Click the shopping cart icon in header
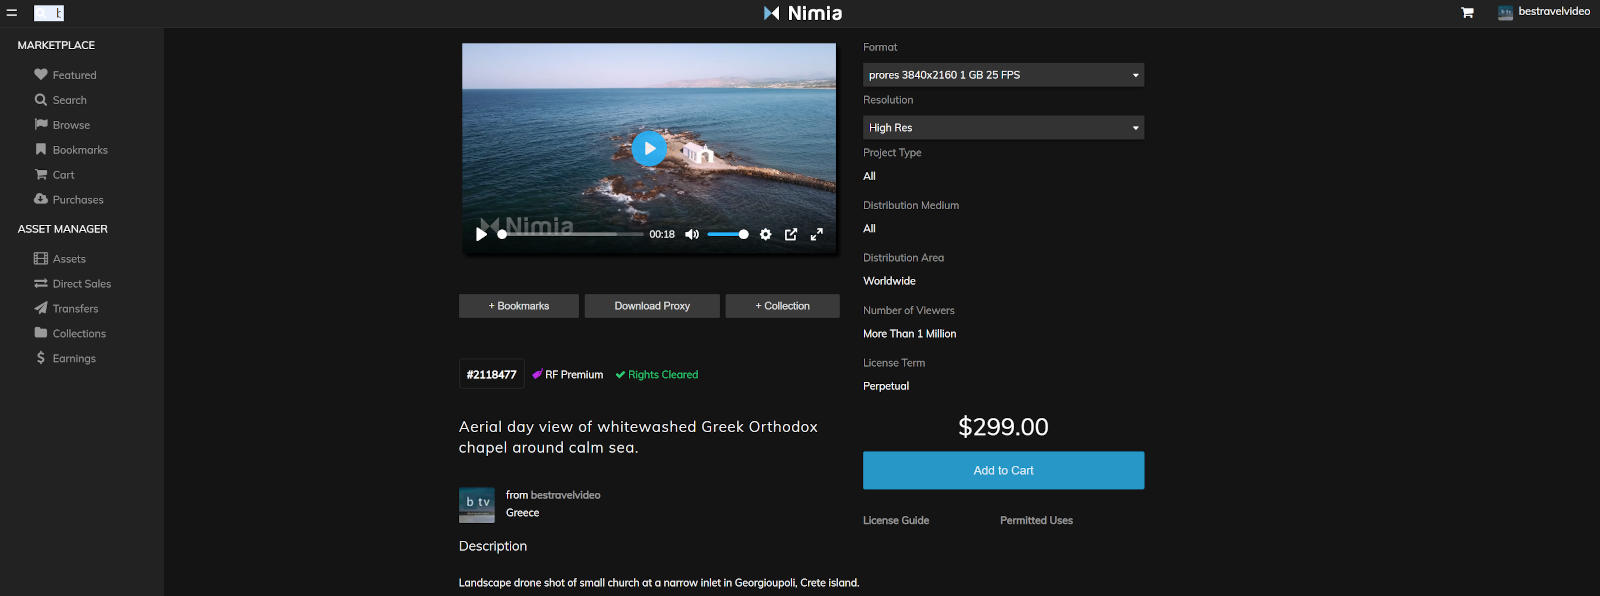Screen dimensions: 1600x596 click(x=1467, y=13)
